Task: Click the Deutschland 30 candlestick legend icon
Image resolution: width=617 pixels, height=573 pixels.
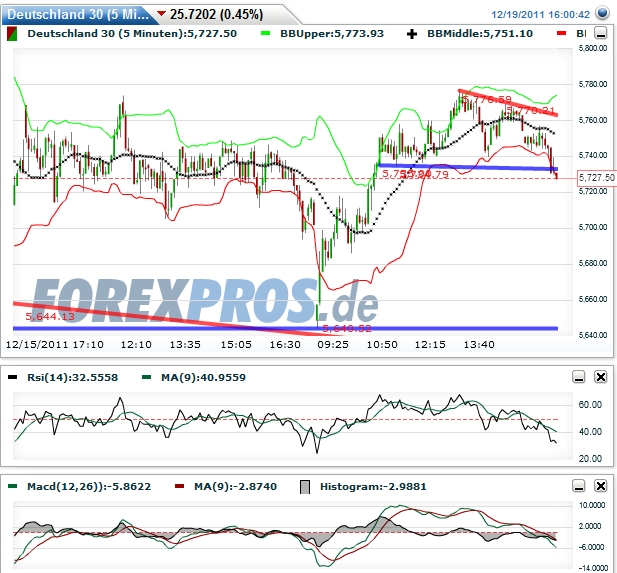Action: [12, 34]
